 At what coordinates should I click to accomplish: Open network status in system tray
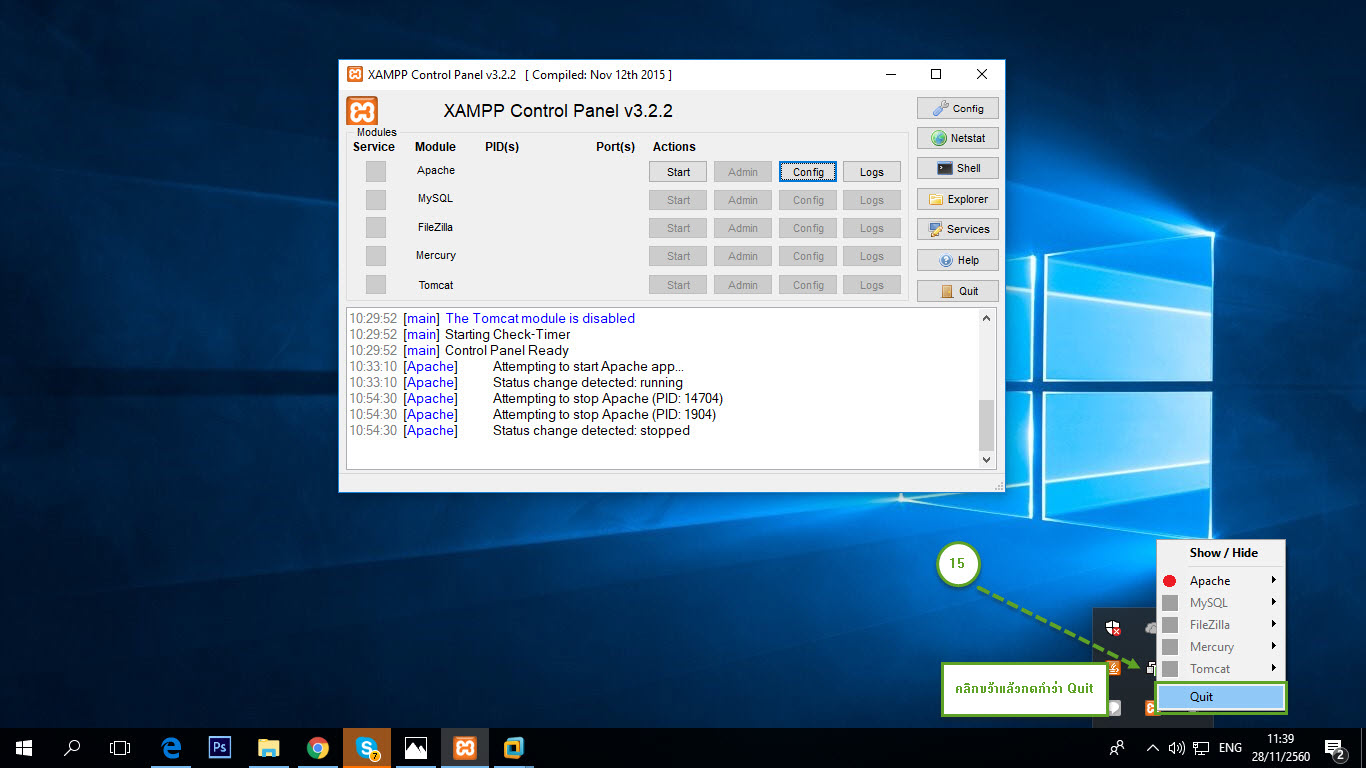tap(1201, 747)
